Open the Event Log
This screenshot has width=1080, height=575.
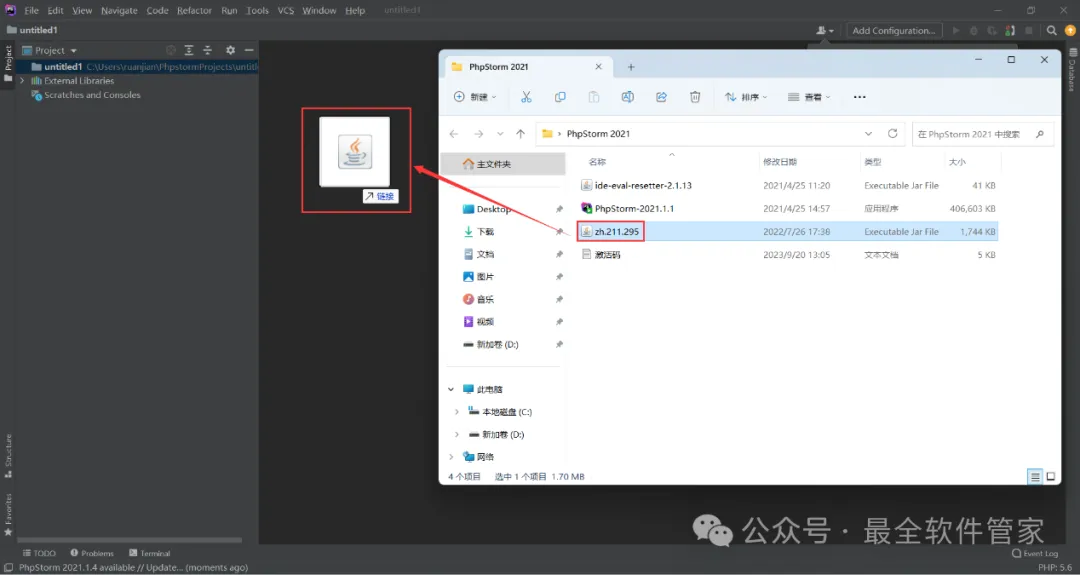pos(1035,553)
